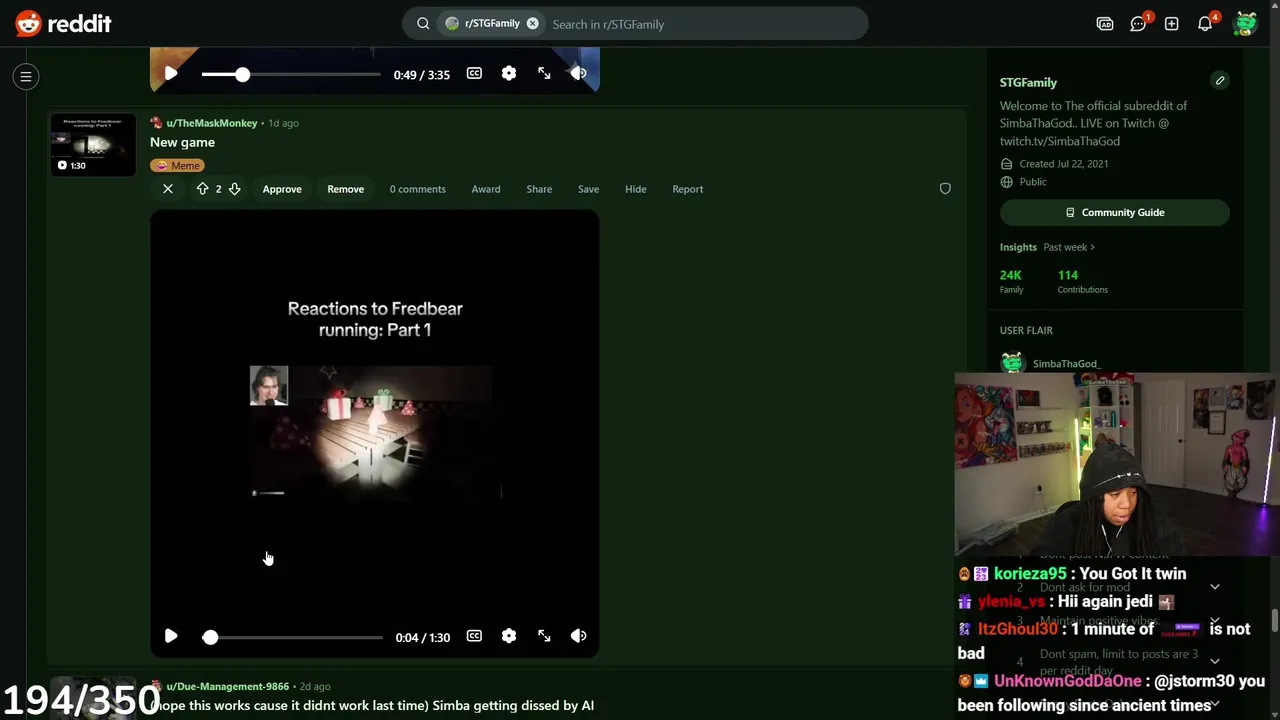Open u/Due-Management-9866 profile link
1280x720 pixels.
[228, 686]
